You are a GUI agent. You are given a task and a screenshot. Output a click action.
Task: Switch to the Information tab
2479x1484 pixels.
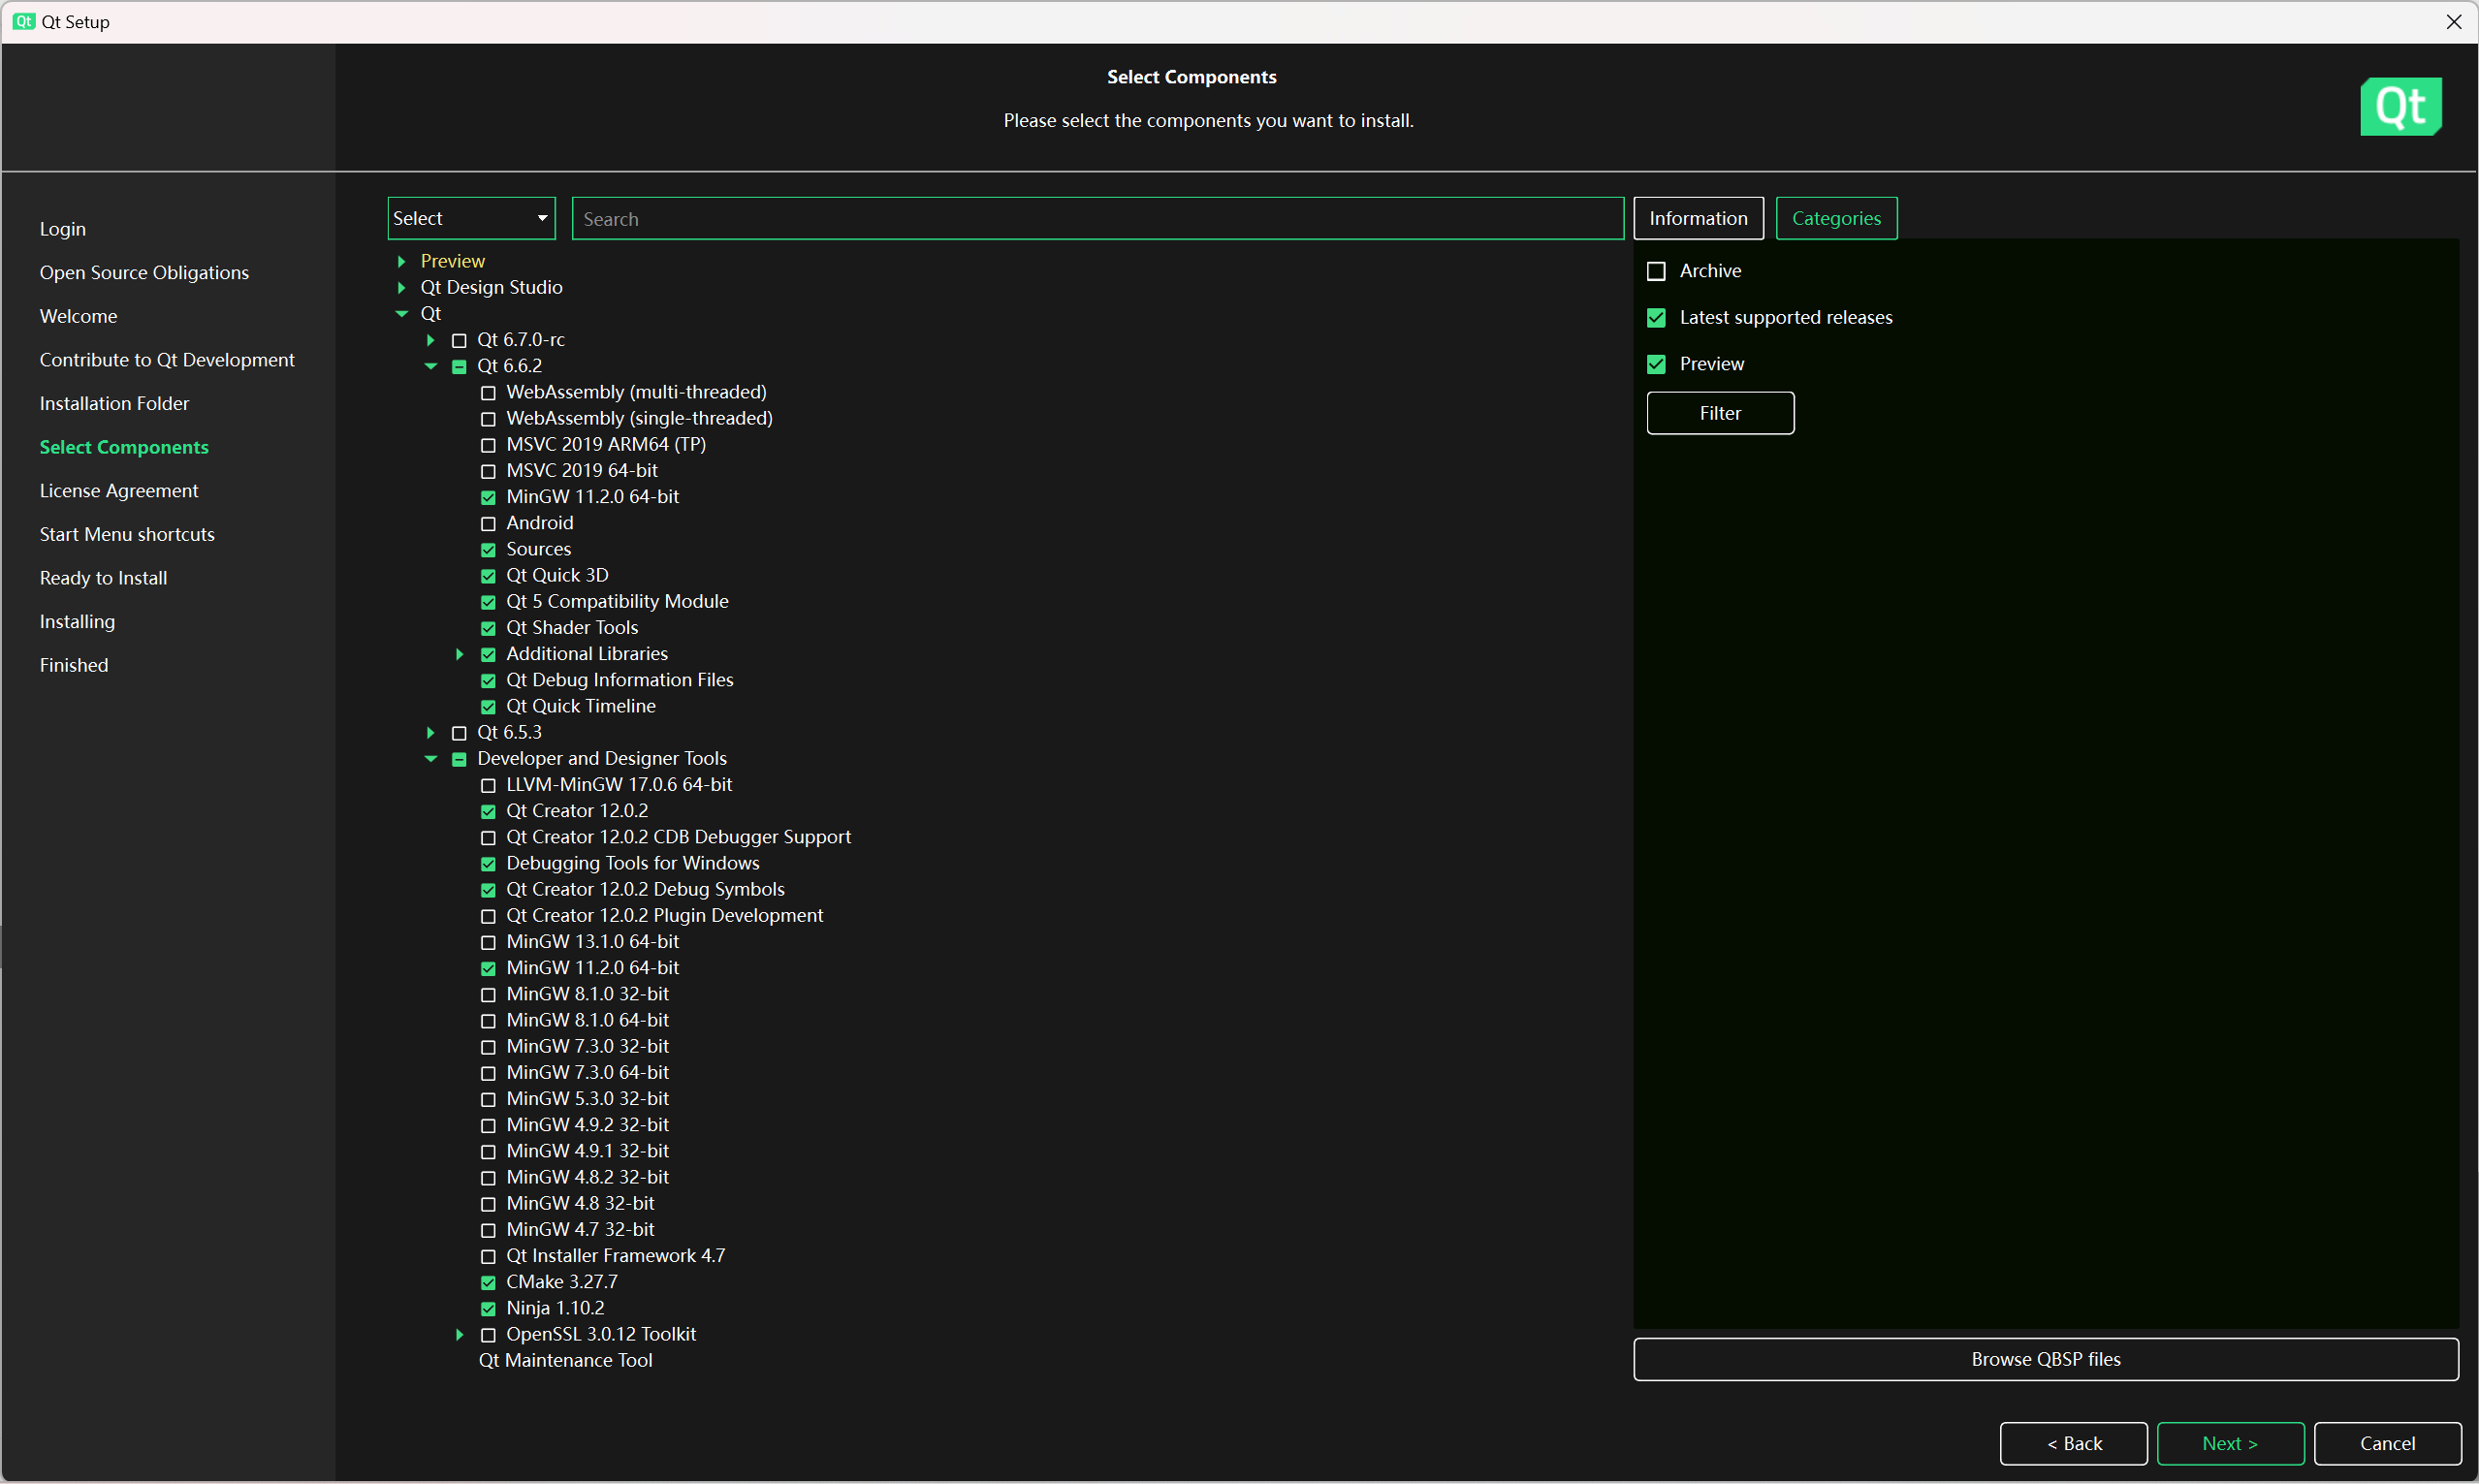coord(1698,218)
